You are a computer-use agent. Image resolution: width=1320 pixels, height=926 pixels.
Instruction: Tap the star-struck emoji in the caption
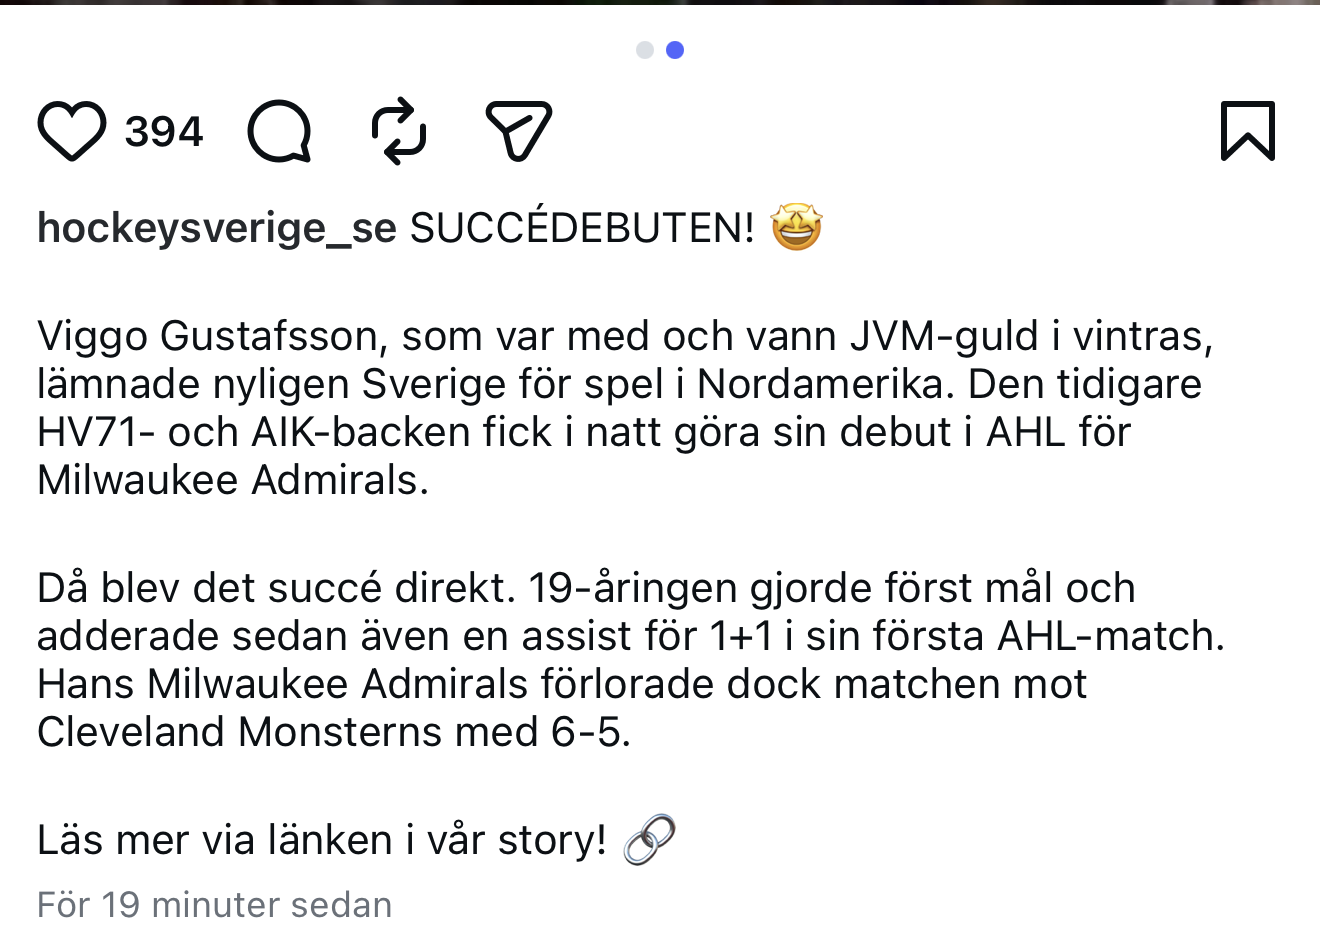pyautogui.click(x=796, y=227)
